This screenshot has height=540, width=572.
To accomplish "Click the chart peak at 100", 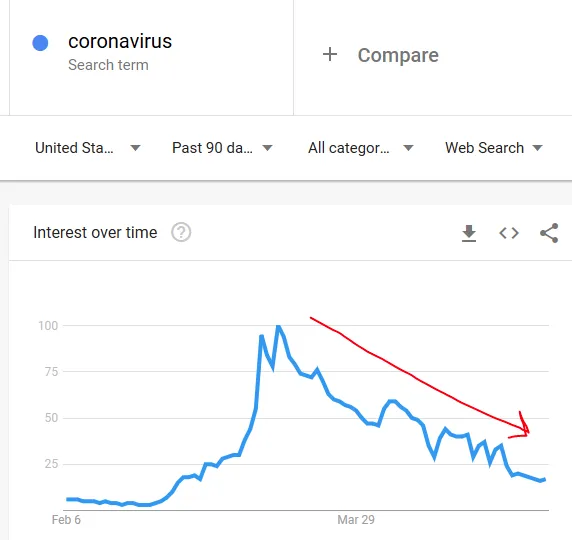I will coord(279,326).
